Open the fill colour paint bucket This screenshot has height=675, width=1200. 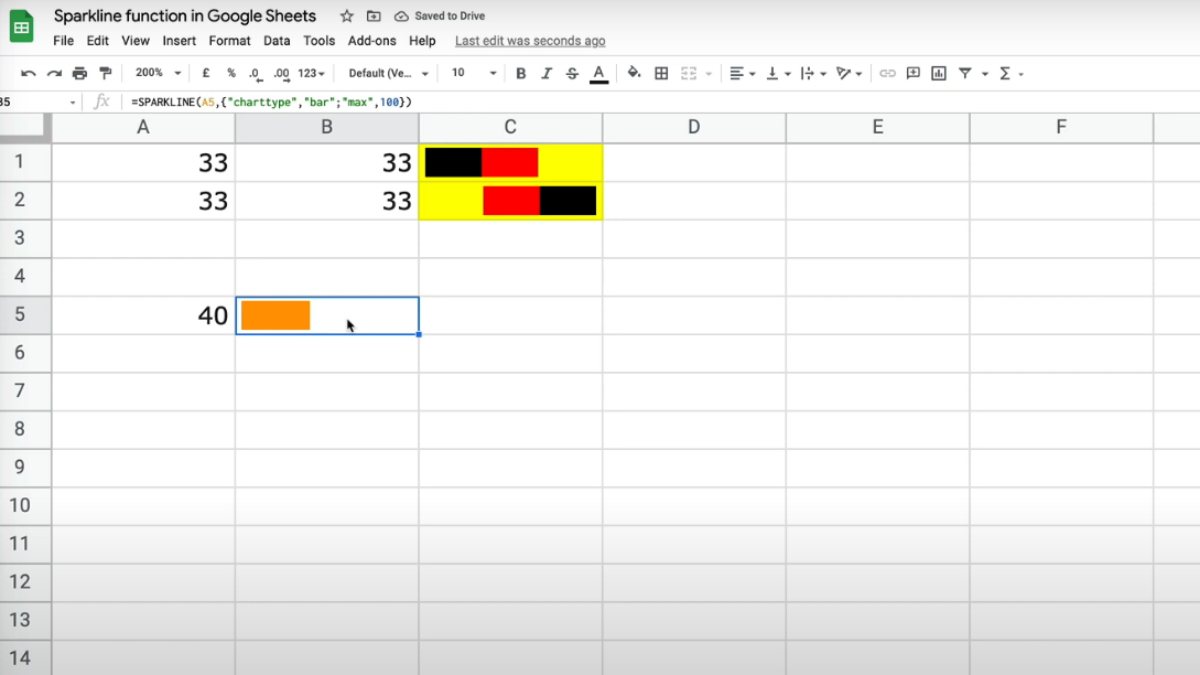634,73
